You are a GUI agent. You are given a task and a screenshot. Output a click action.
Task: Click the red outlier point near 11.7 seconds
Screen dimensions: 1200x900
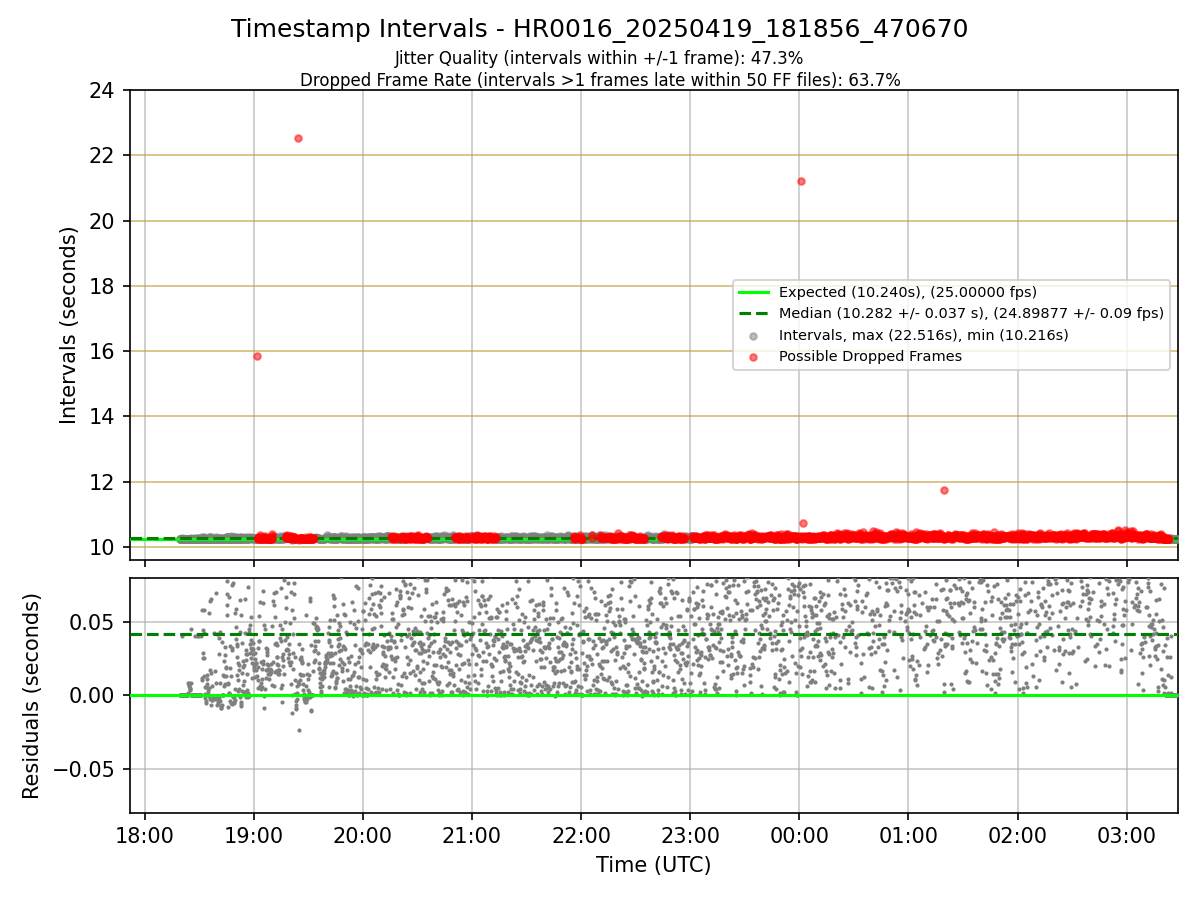point(944,490)
